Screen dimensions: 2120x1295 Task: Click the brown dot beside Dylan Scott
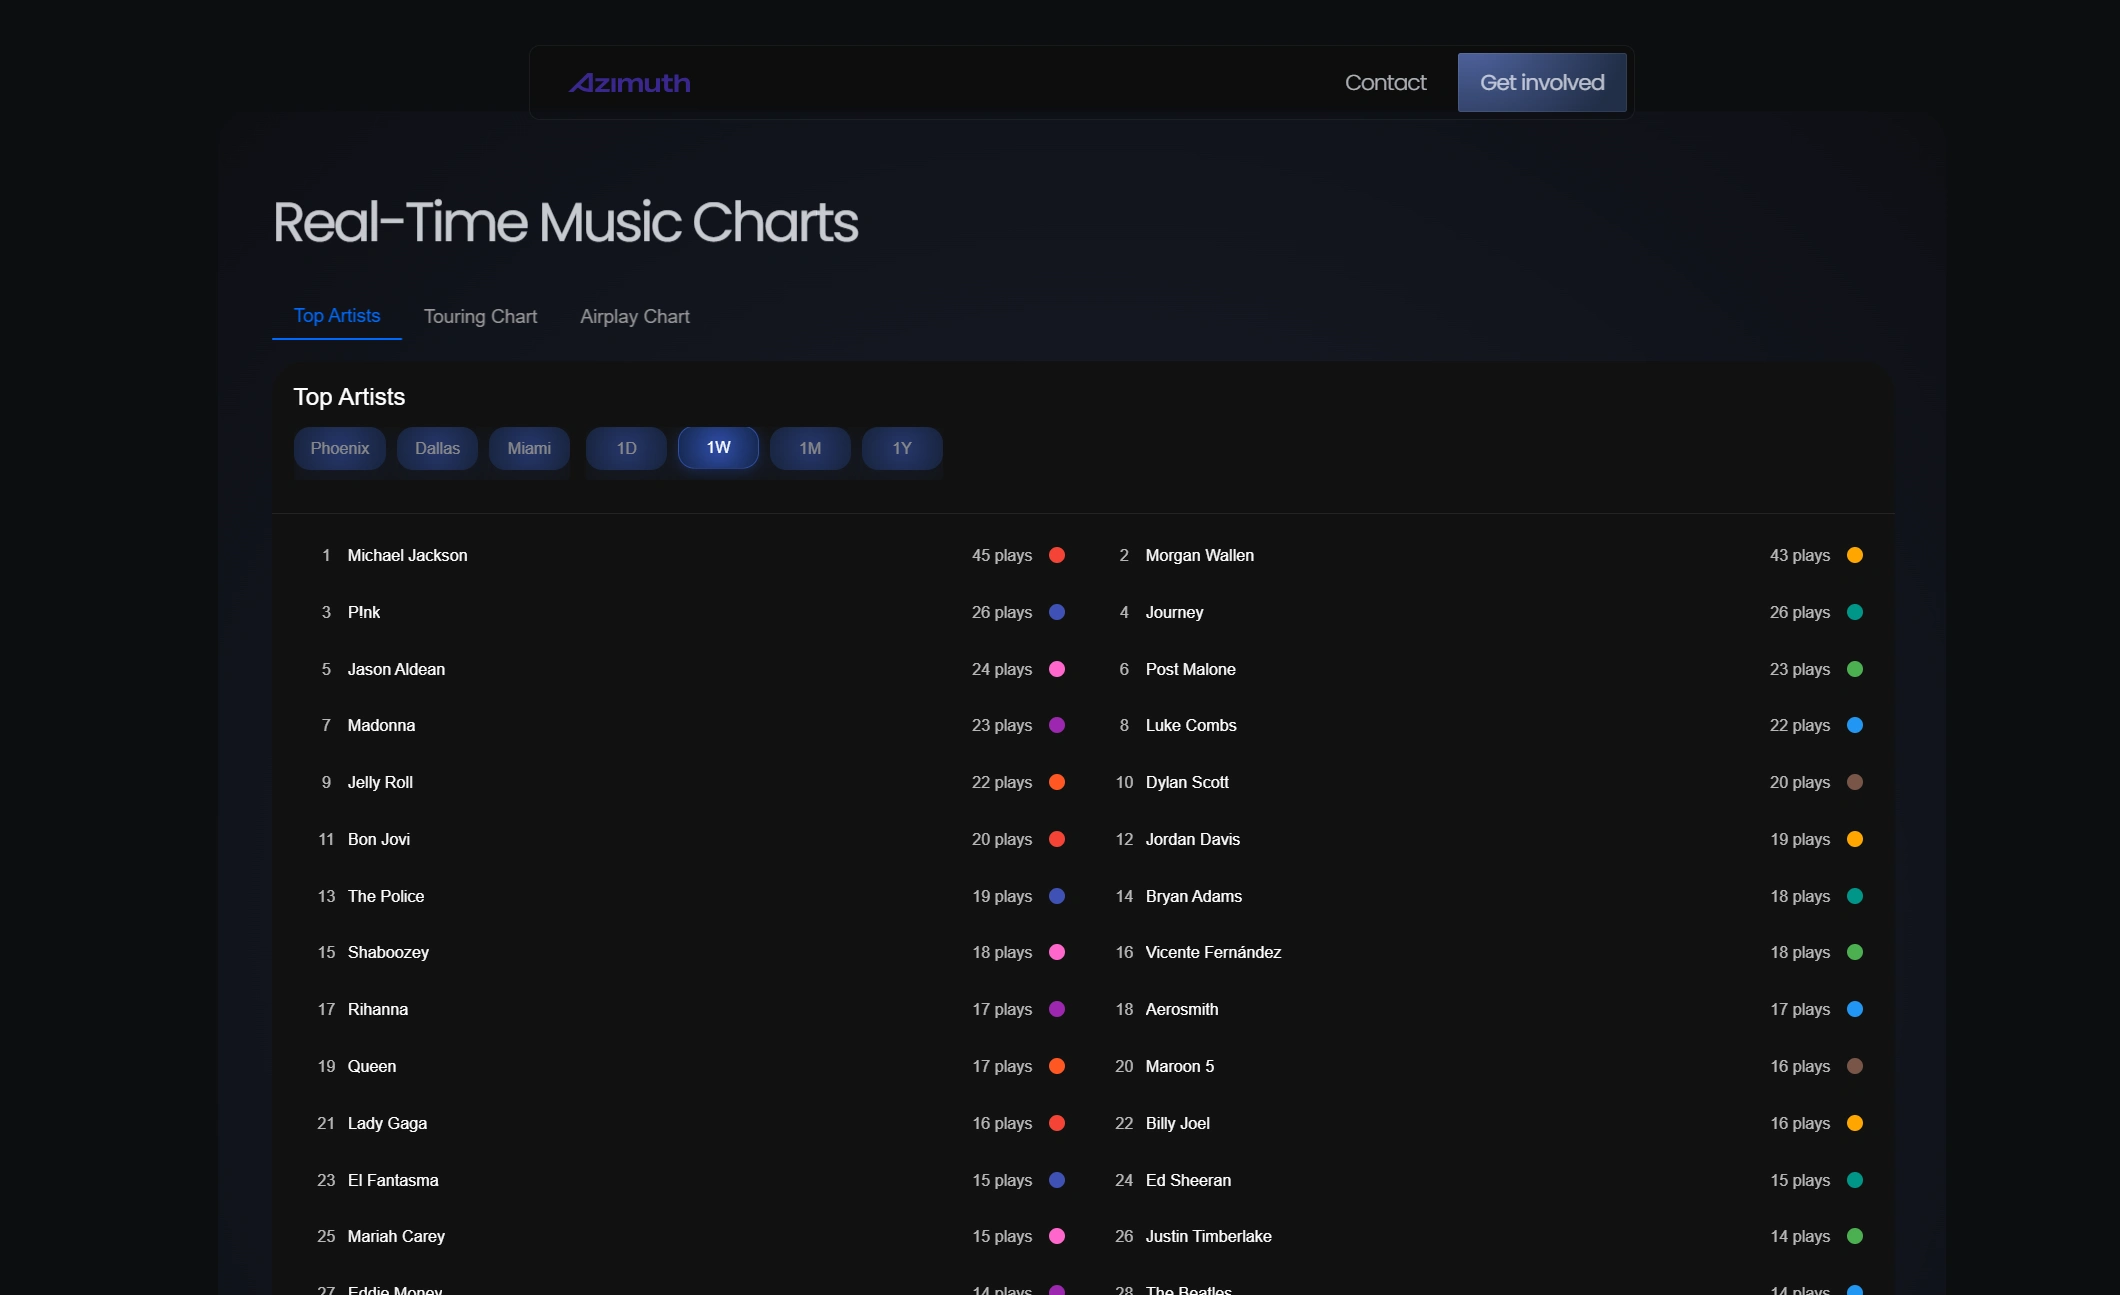[1855, 782]
